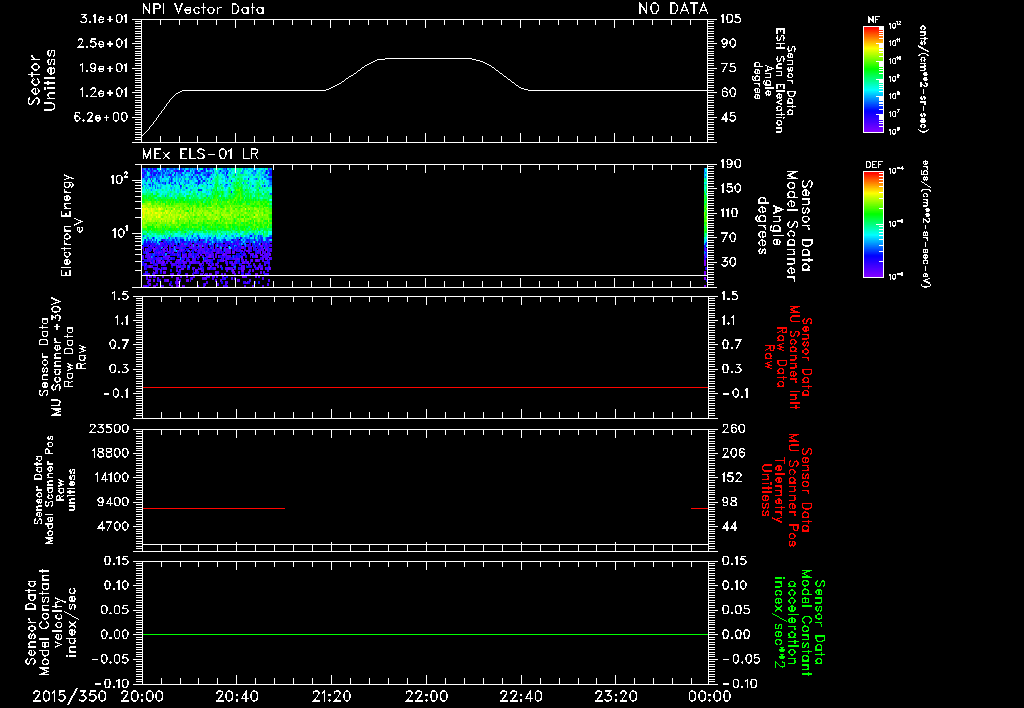The height and width of the screenshot is (708, 1024).
Task: Click the '1.2e+01' sector tick label
Action: click(104, 93)
